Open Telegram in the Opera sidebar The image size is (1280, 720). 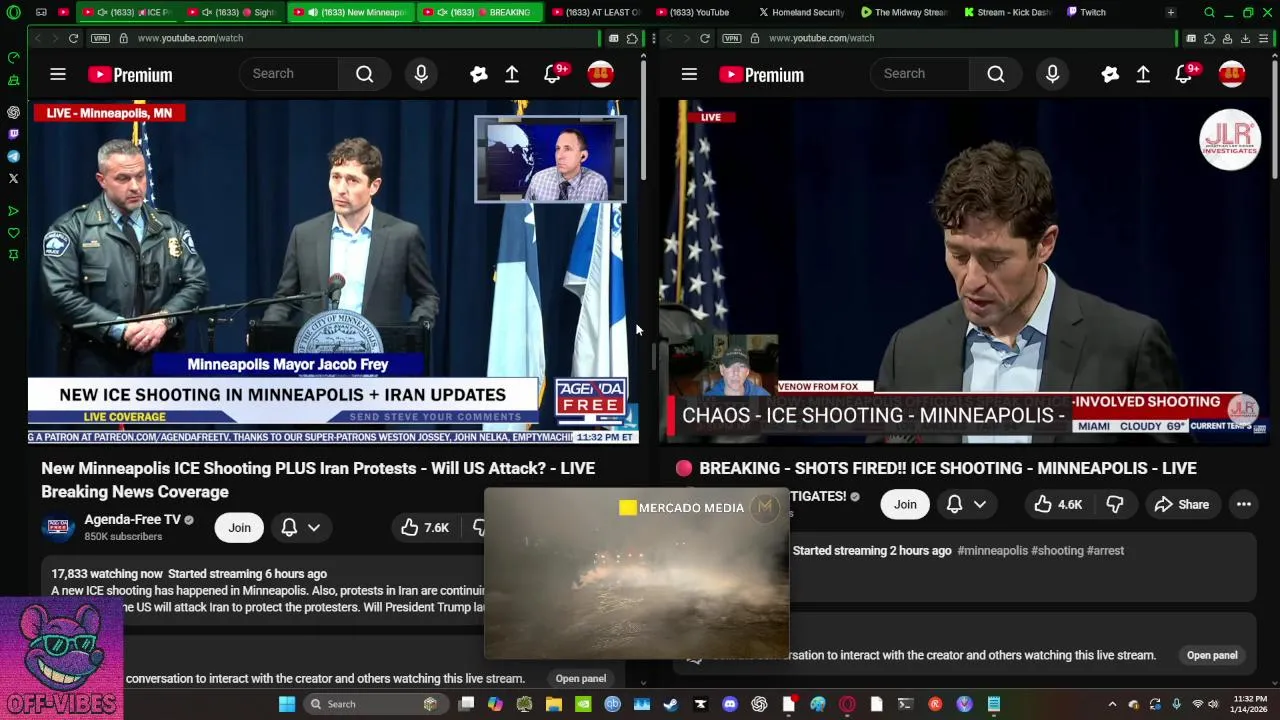pyautogui.click(x=13, y=156)
